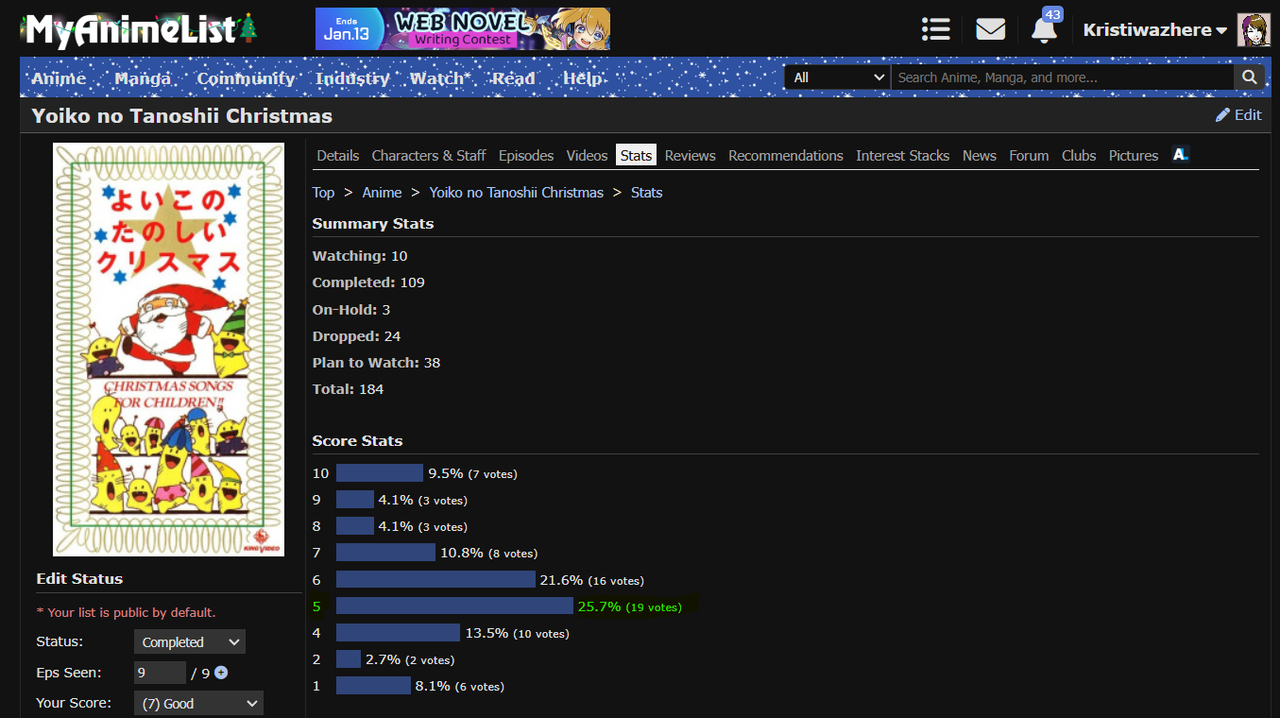The height and width of the screenshot is (718, 1280).
Task: Click the 'Anime' breadcrumb link
Action: [382, 192]
